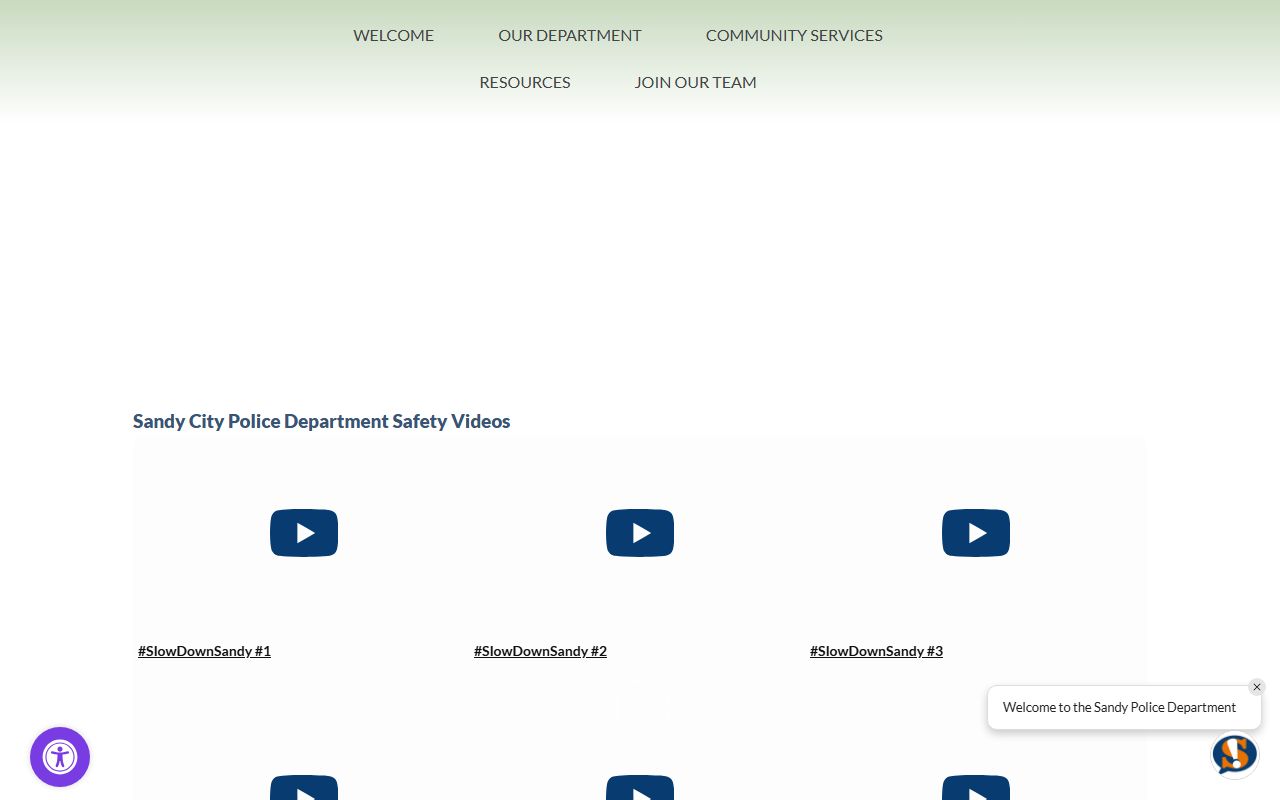Viewport: 1280px width, 800px height.
Task: Open the Join Our Team menu
Action: tap(695, 82)
